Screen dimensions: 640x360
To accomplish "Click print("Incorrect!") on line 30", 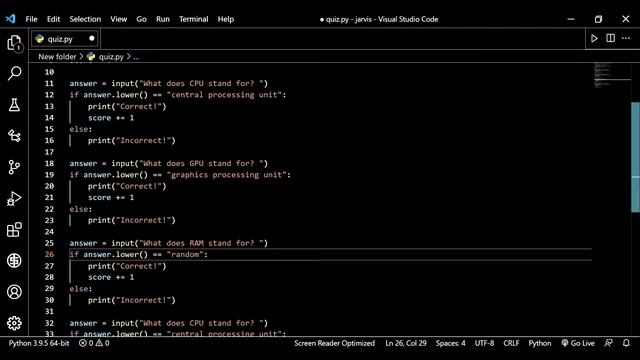I will pos(131,300).
